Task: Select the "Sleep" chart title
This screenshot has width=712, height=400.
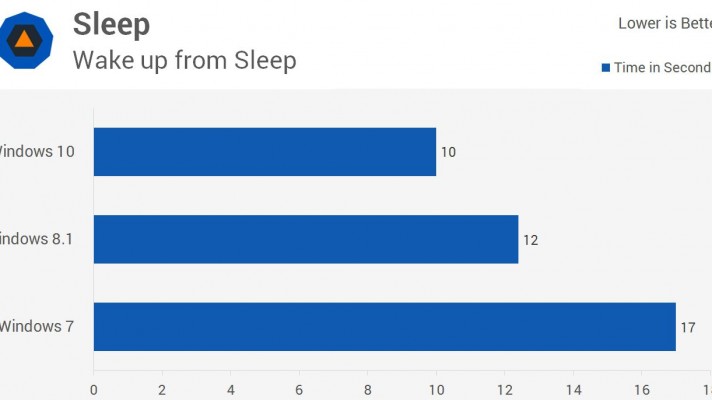Action: tap(111, 24)
